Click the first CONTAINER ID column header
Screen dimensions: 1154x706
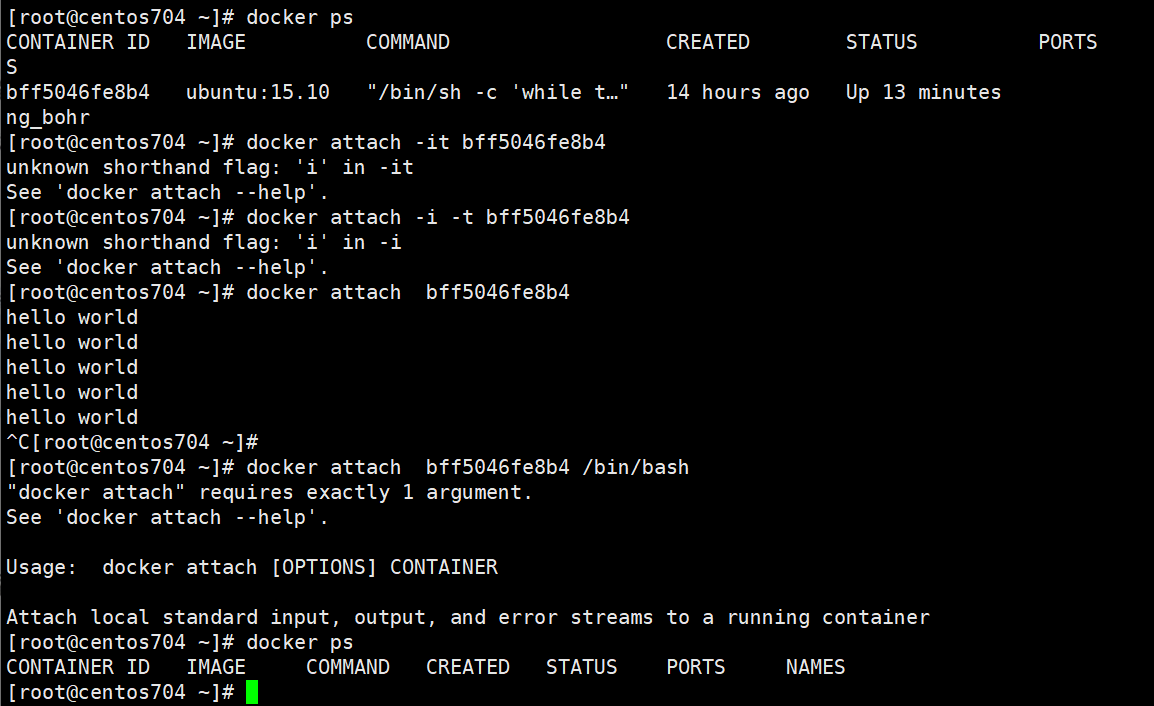78,42
